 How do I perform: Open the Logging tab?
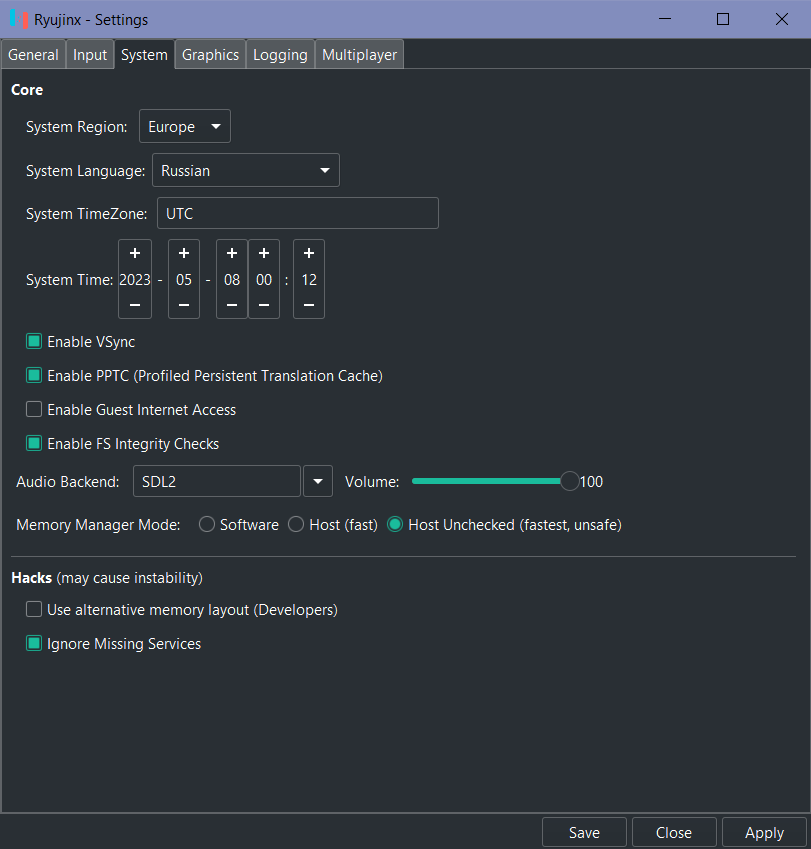coord(280,55)
